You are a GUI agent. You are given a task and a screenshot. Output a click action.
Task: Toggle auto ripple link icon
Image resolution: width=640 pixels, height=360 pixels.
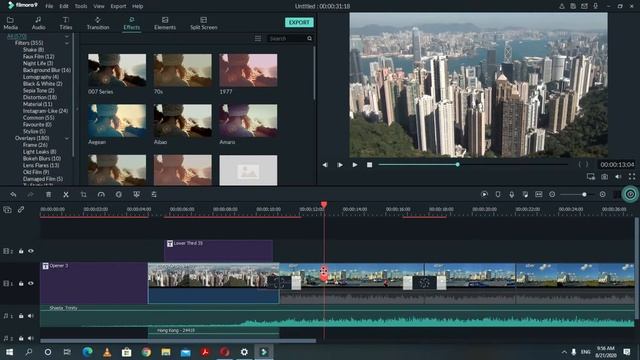tap(21, 210)
